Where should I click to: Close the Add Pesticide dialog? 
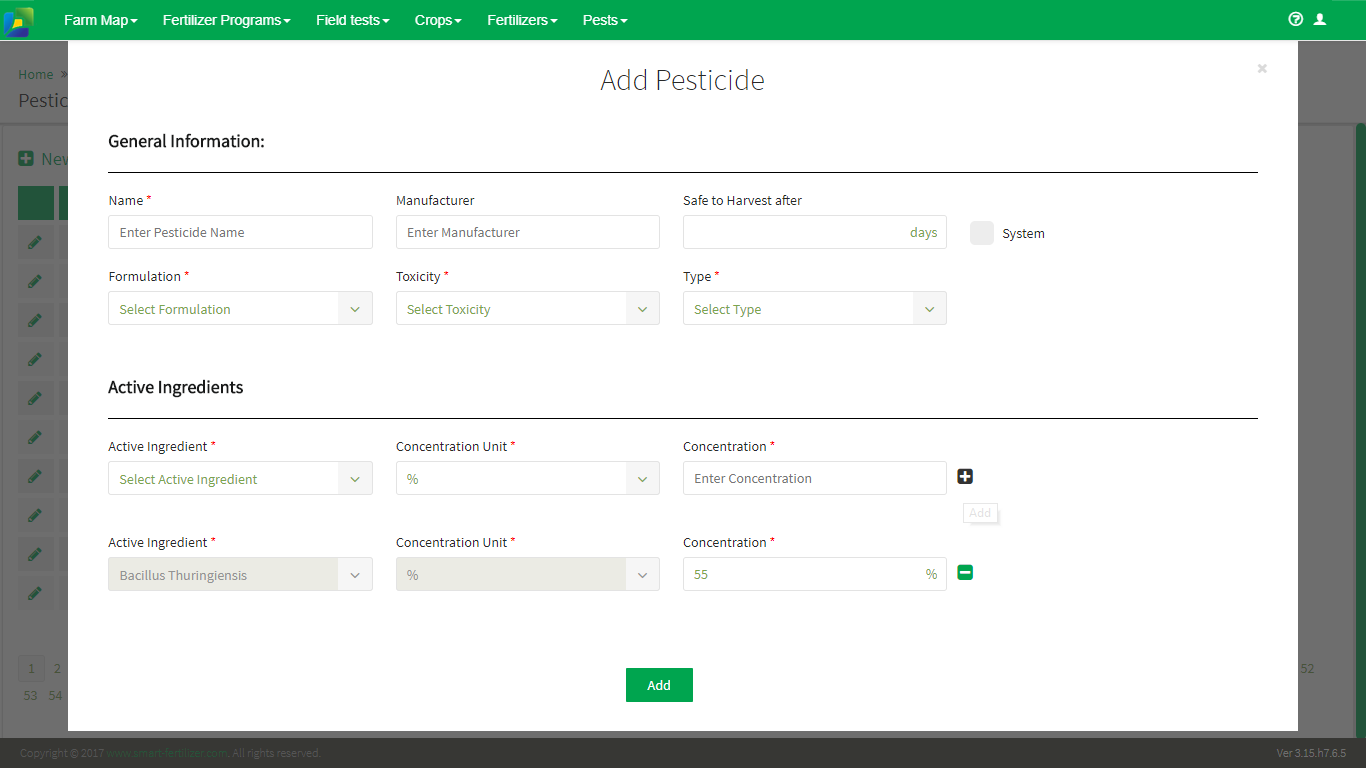(x=1262, y=68)
